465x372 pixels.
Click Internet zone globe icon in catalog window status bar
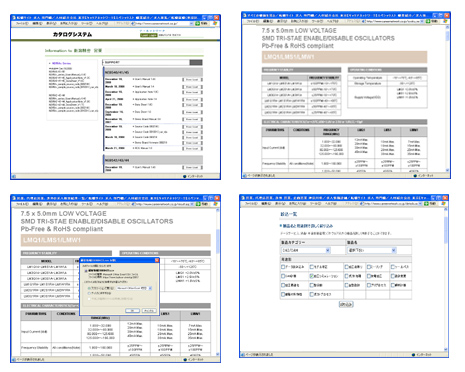point(185,176)
